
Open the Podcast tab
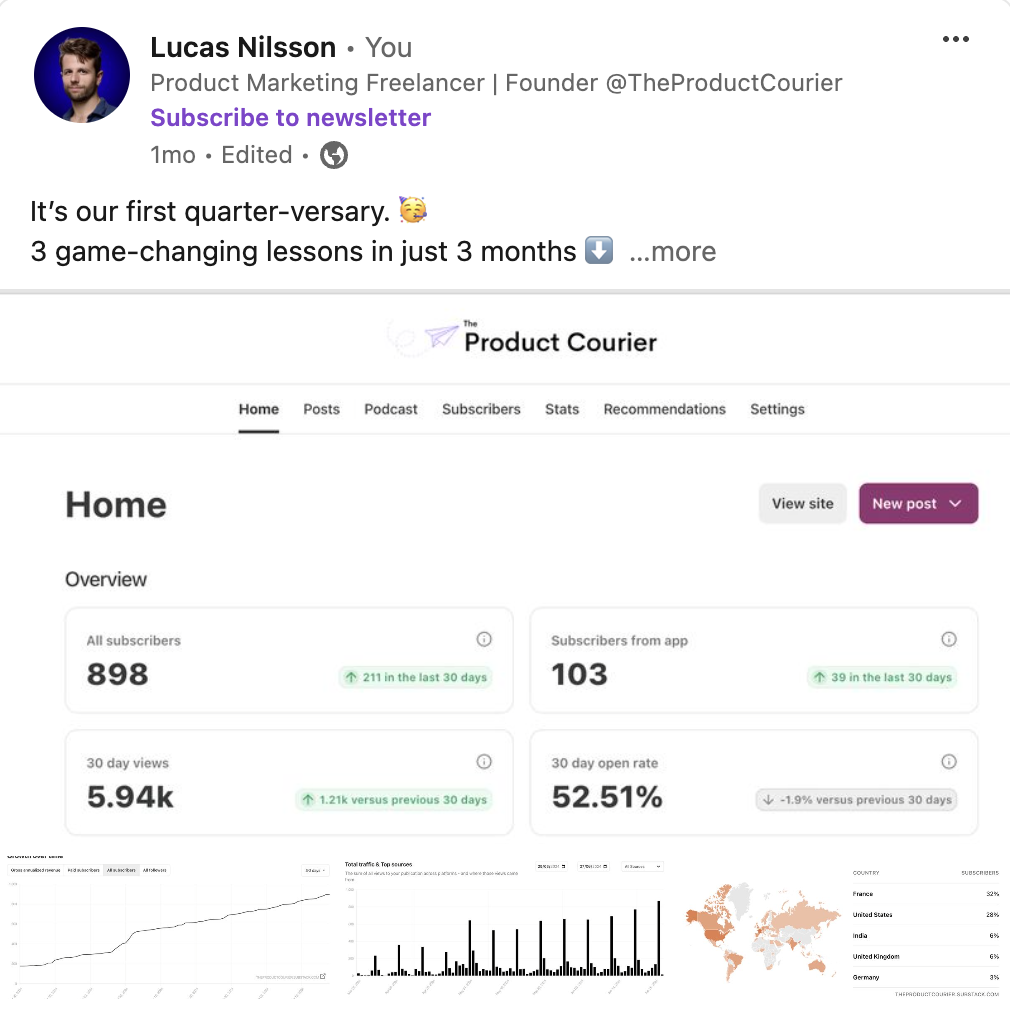pos(390,409)
